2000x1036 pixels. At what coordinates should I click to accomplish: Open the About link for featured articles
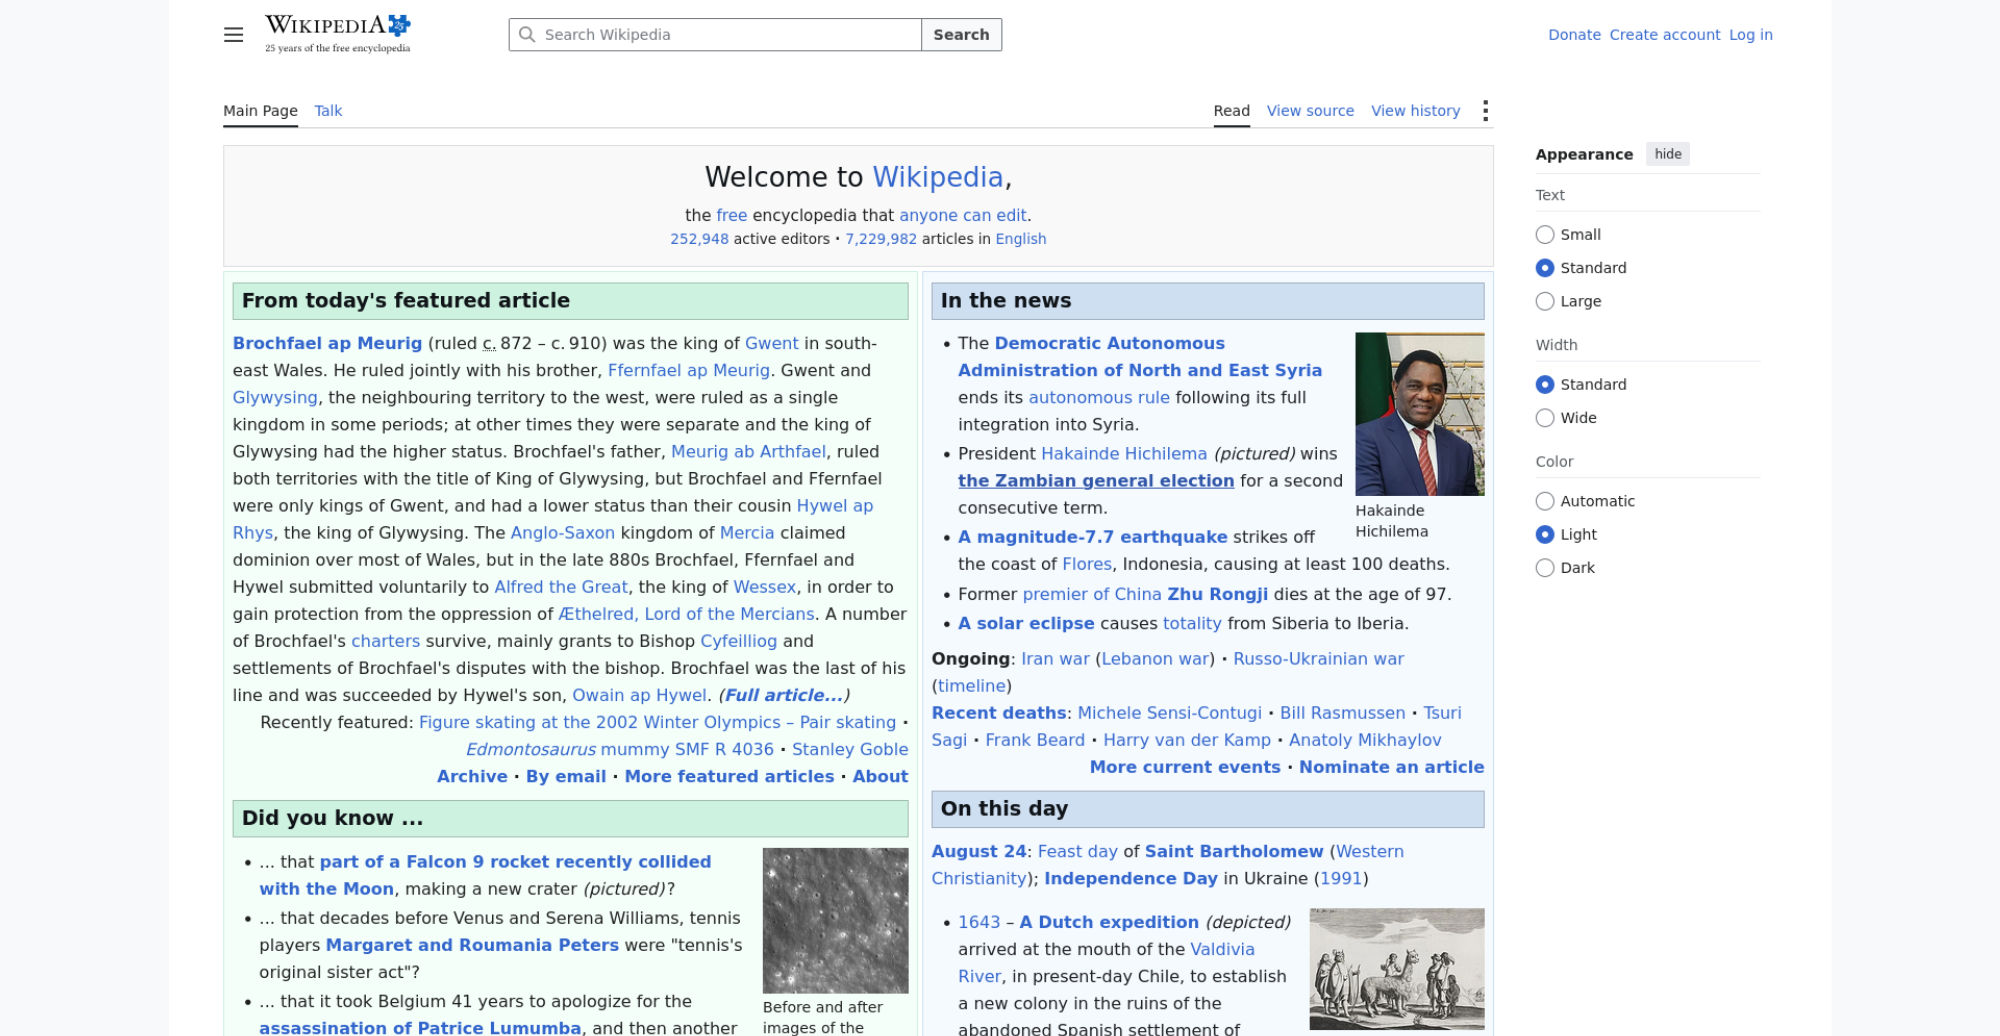coord(880,776)
